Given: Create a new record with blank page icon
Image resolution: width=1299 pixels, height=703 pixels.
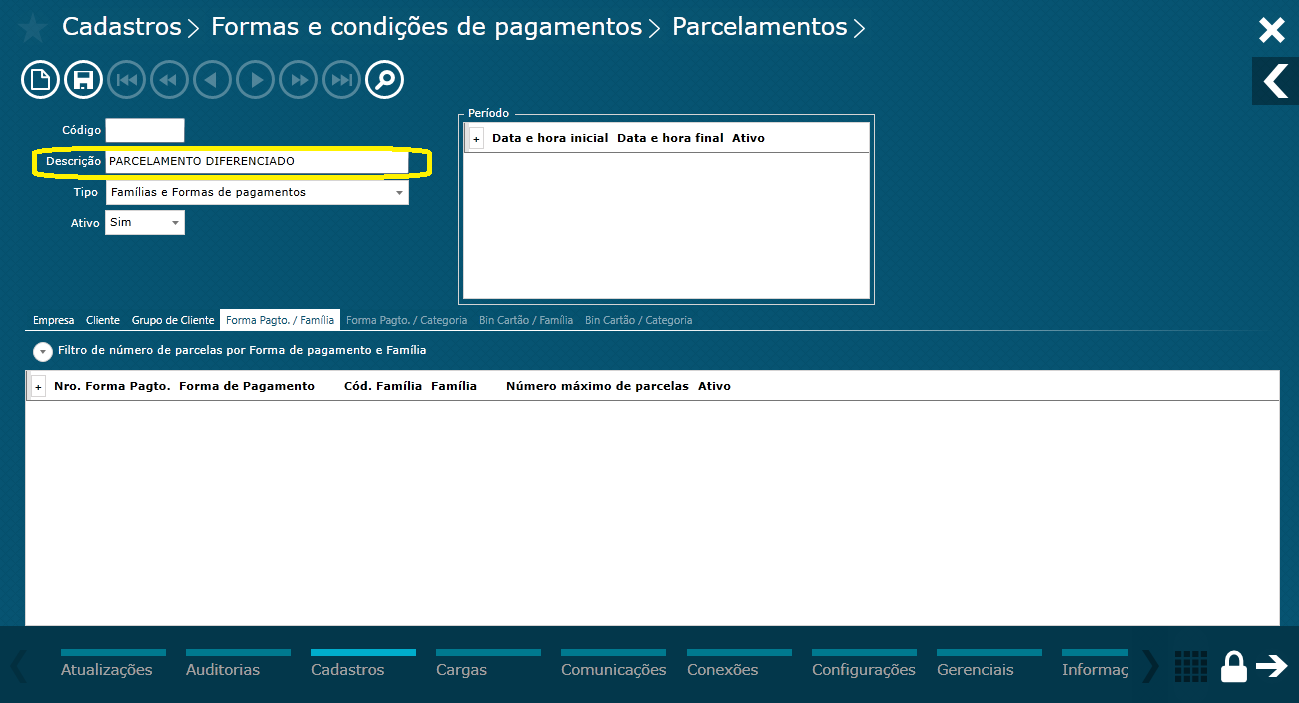Looking at the screenshot, I should pos(40,80).
